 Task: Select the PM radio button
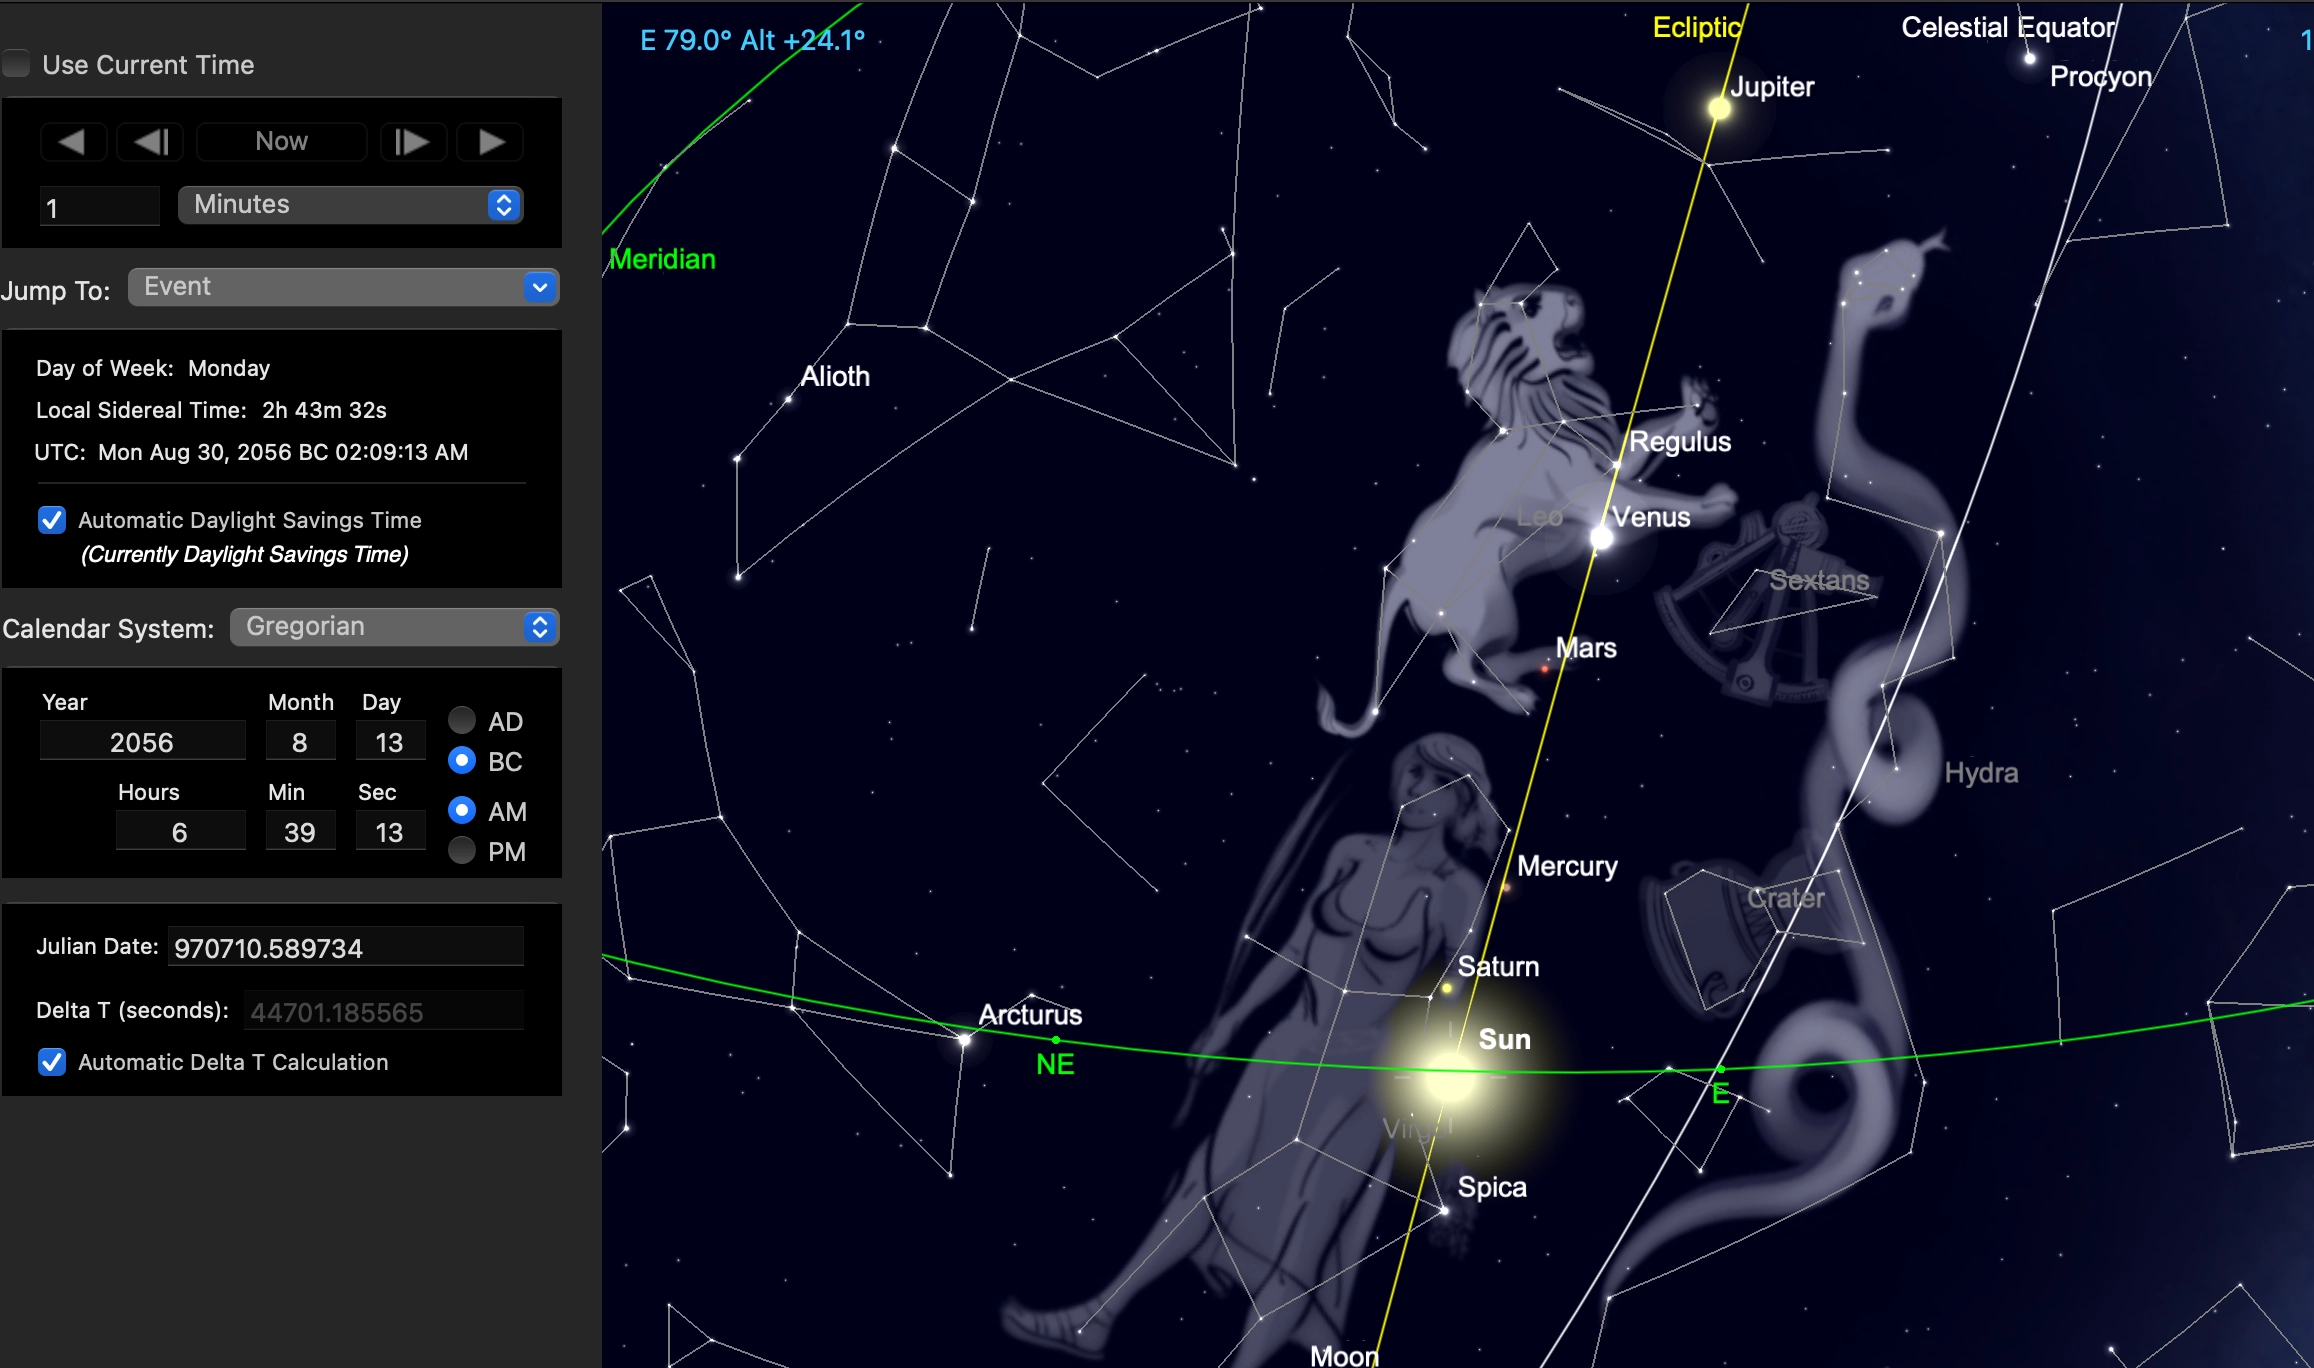pos(462,851)
